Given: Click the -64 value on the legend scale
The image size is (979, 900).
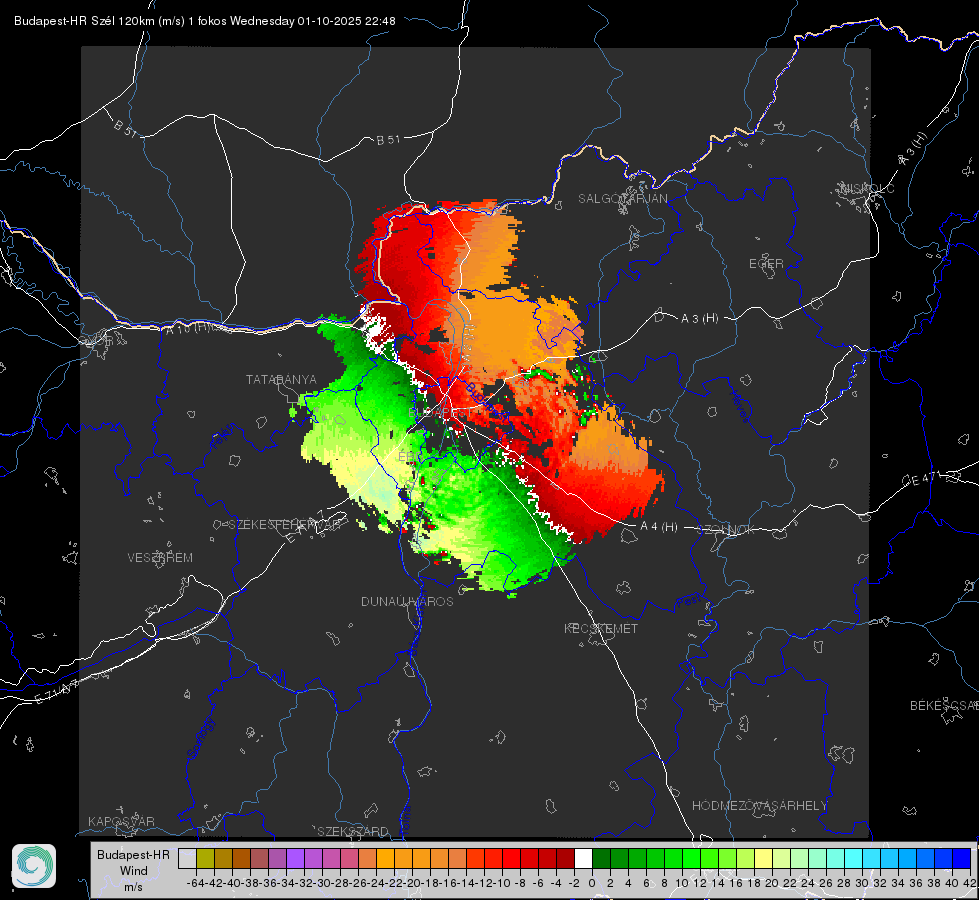Looking at the screenshot, I should pos(195,883).
